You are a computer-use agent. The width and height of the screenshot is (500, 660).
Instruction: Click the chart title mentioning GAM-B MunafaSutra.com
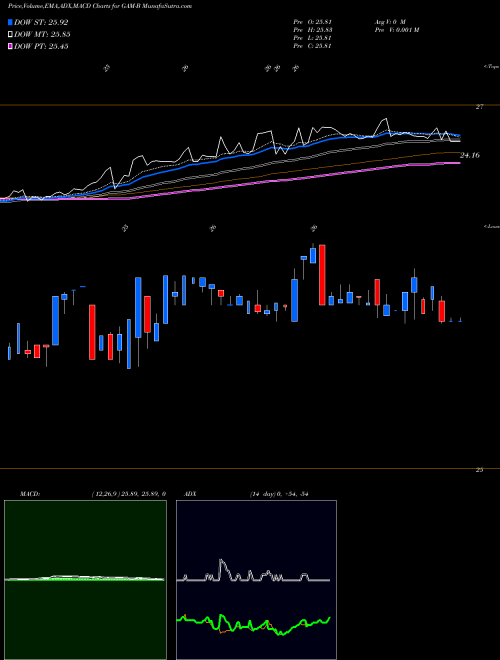[x=100, y=6]
